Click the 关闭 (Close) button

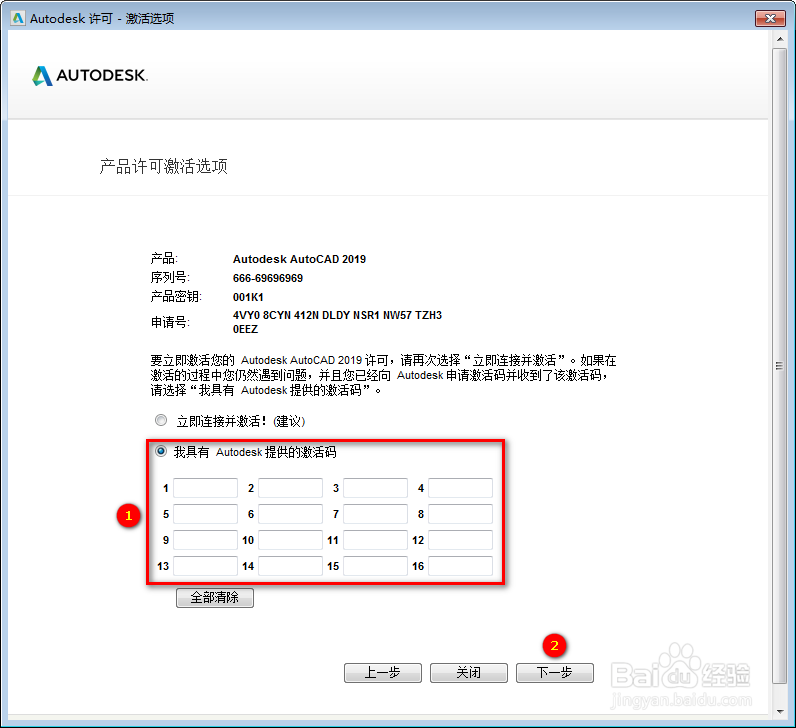click(469, 673)
